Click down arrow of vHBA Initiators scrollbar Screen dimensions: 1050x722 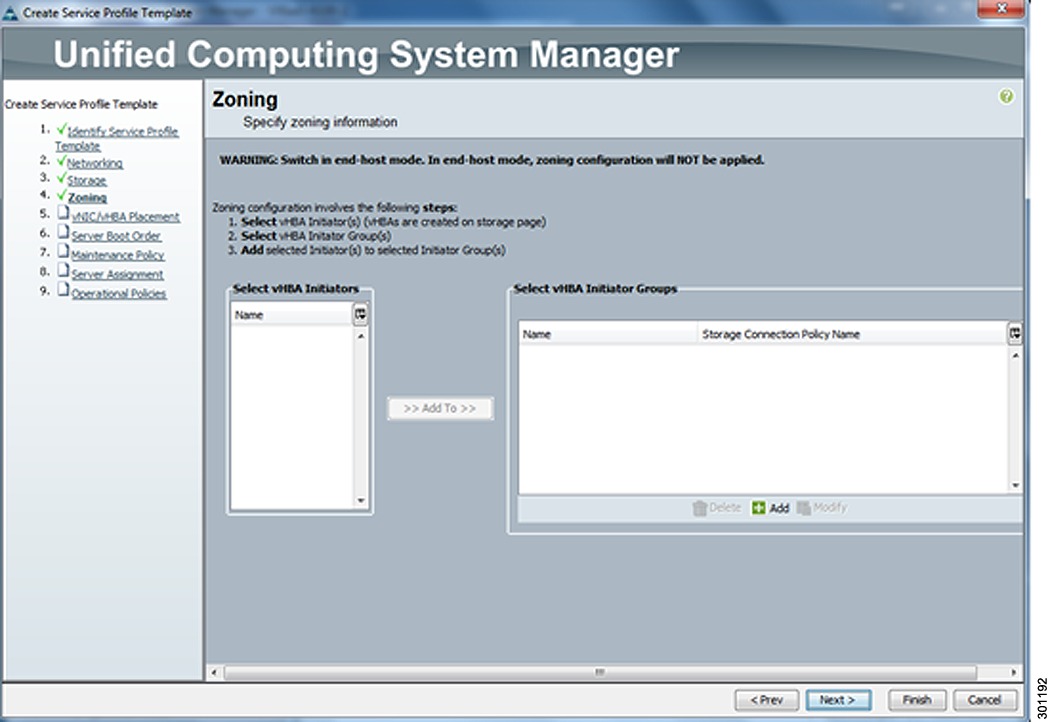(x=361, y=500)
